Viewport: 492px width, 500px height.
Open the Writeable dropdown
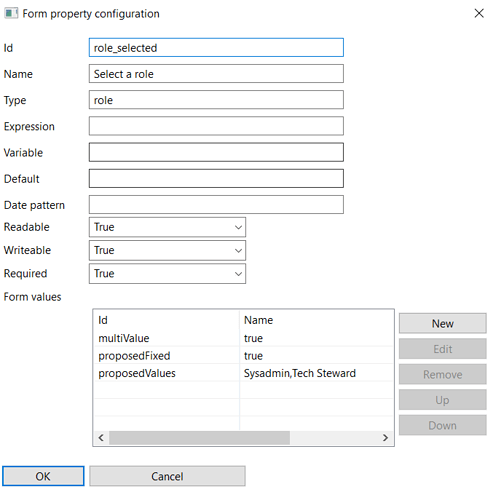pyautogui.click(x=167, y=251)
